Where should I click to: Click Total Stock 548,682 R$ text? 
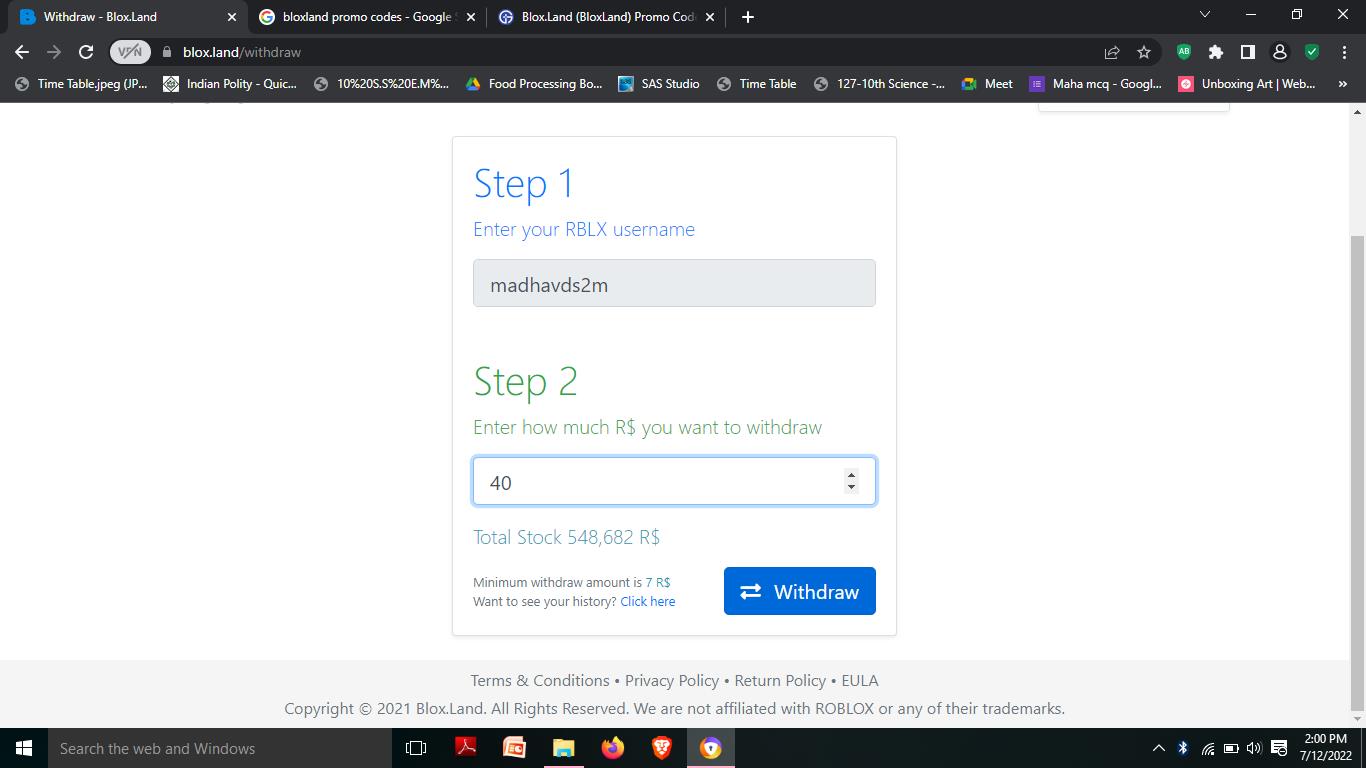tap(566, 537)
